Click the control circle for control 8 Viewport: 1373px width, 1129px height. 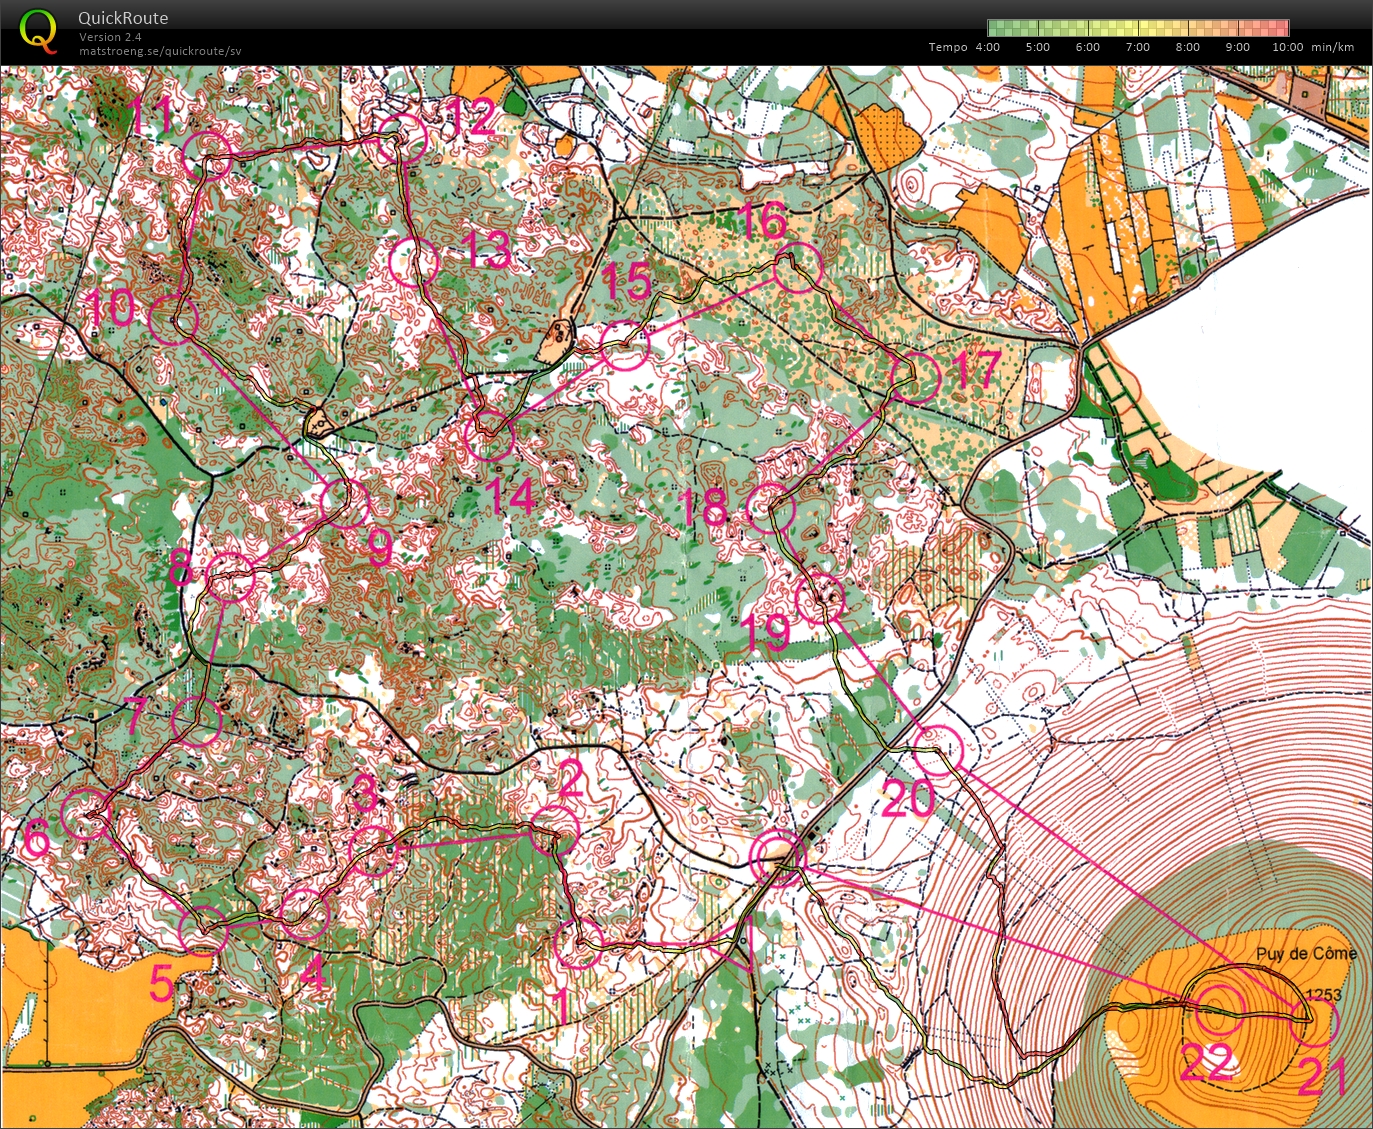(230, 577)
